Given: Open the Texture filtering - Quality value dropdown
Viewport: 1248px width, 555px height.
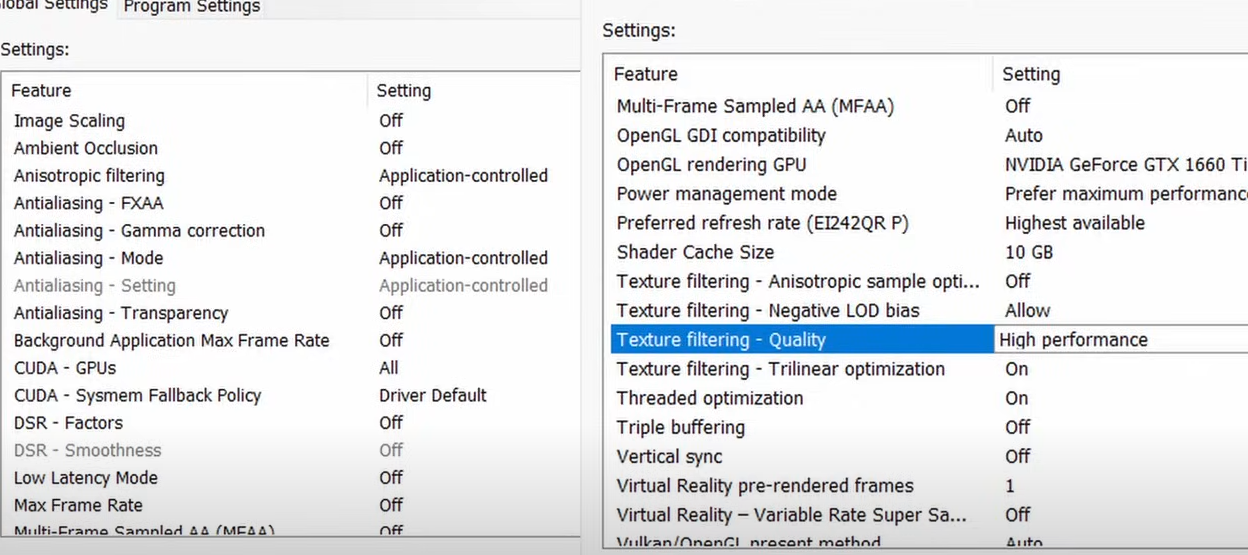Looking at the screenshot, I should click(1120, 340).
